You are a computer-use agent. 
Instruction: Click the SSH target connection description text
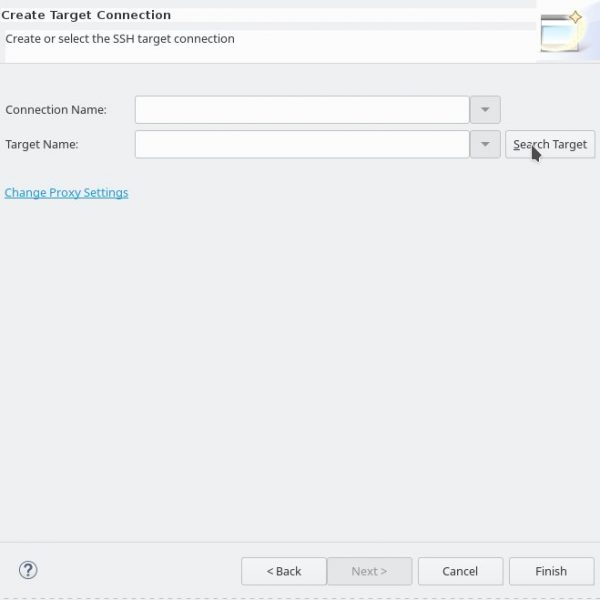tap(120, 39)
